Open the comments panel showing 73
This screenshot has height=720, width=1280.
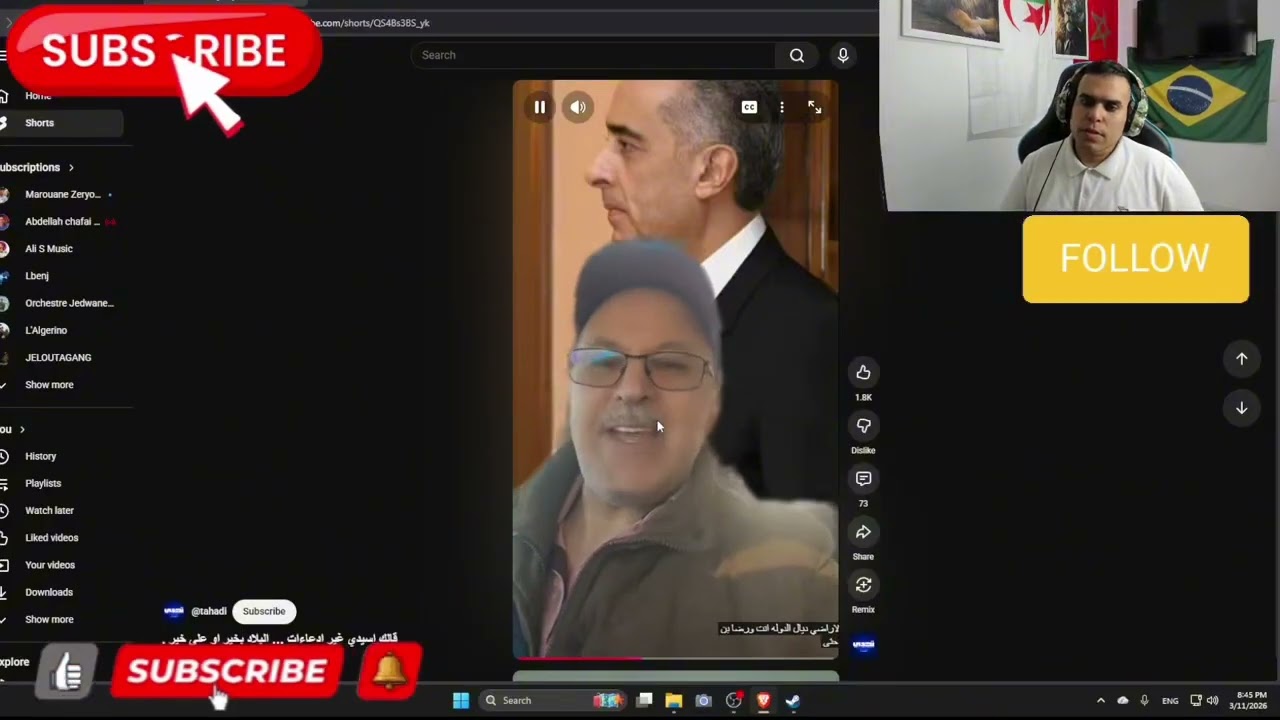[x=863, y=479]
